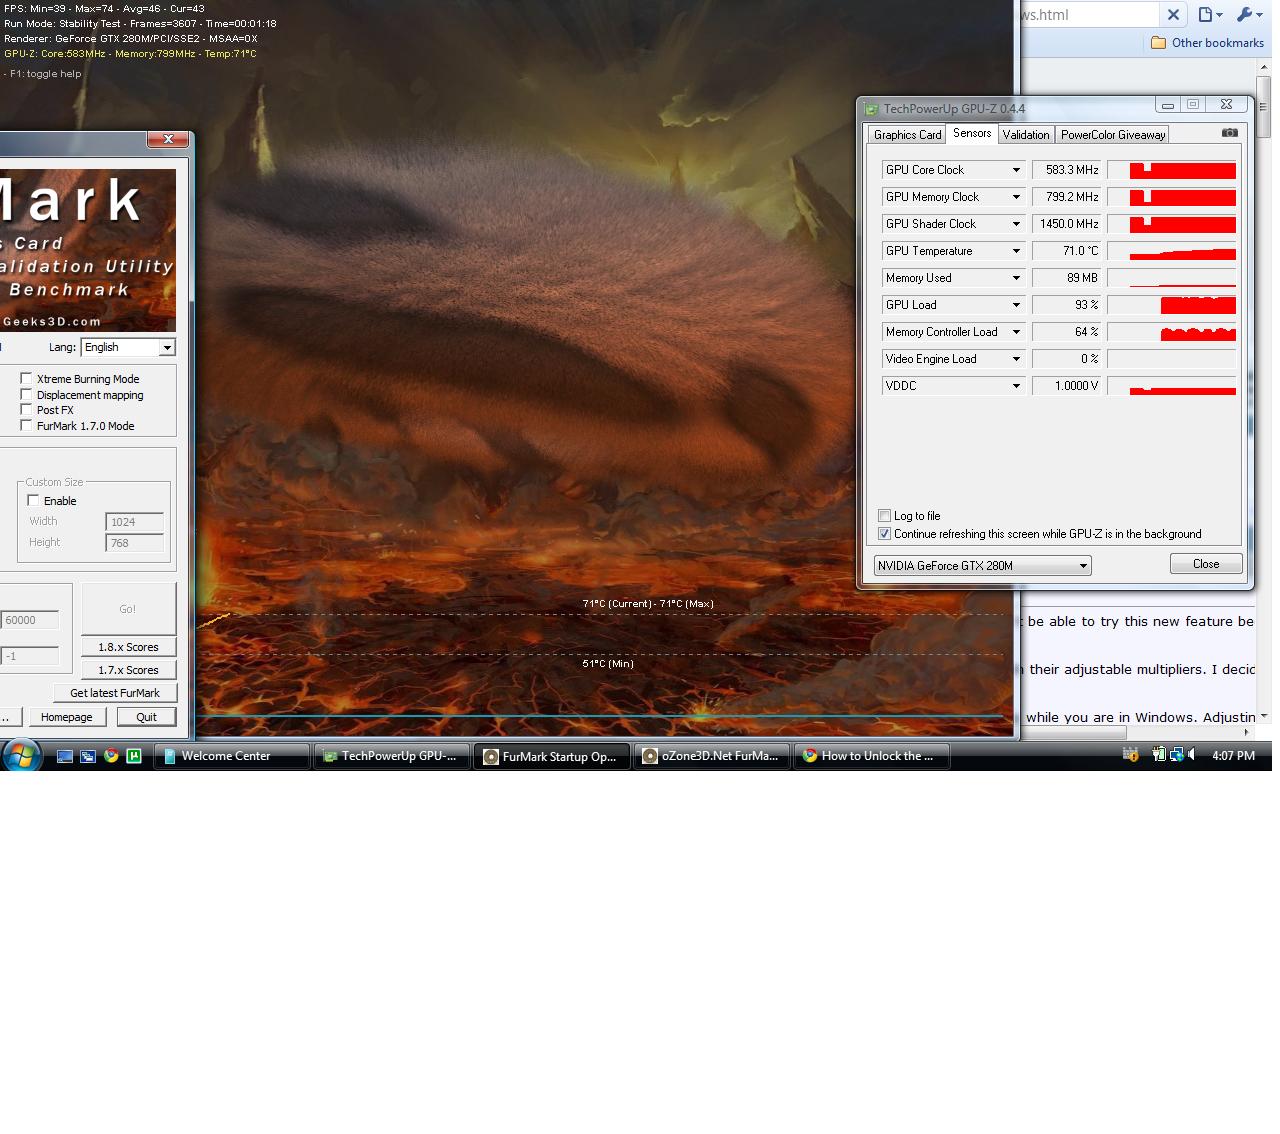Switch to oZone3D.Net FurMark taskbar window
This screenshot has height=1134, width=1280.
pos(711,756)
